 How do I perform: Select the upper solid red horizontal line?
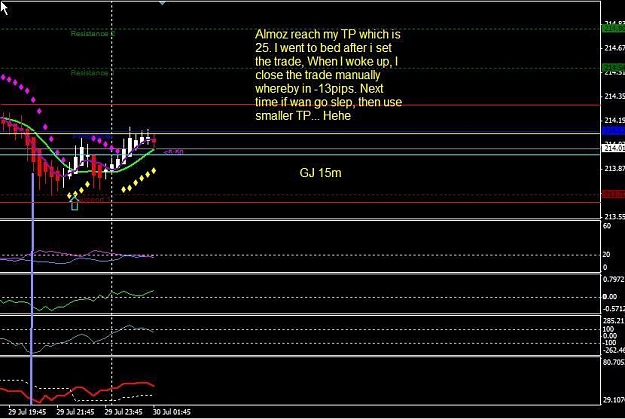tap(300, 105)
